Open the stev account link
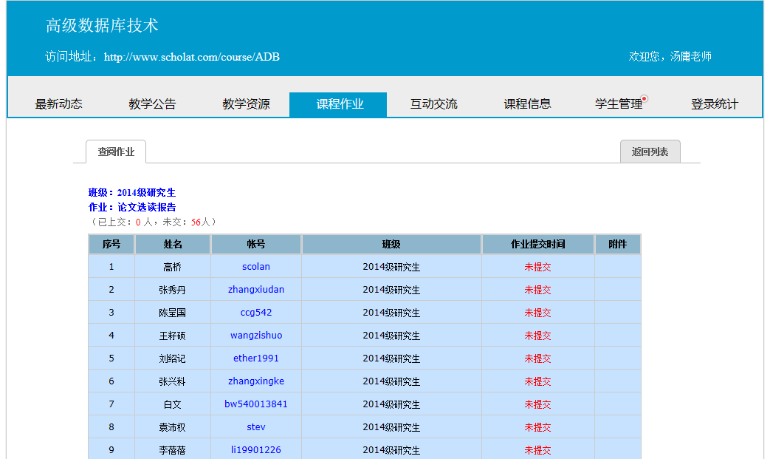 click(x=256, y=427)
